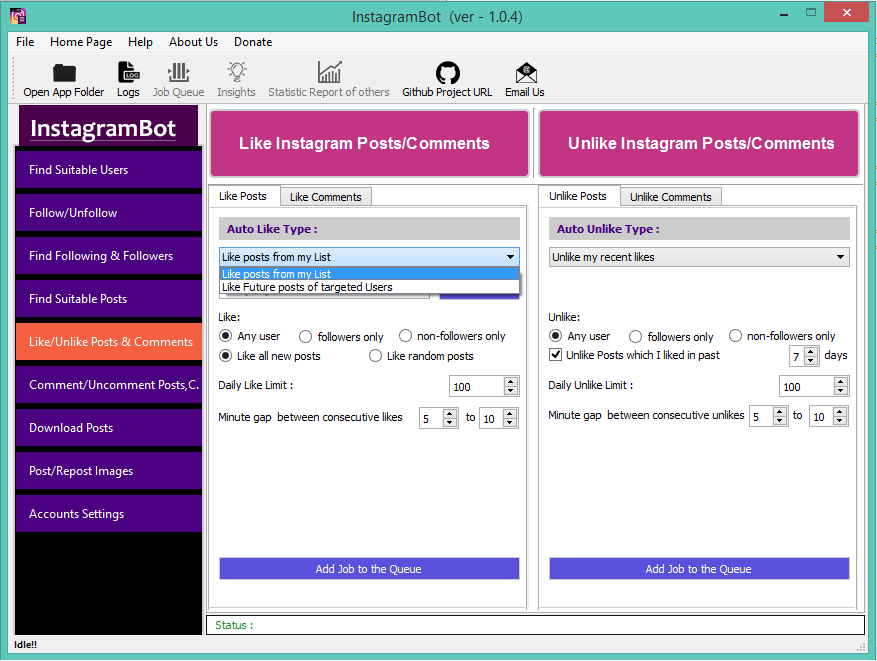Image resolution: width=877 pixels, height=661 pixels.
Task: Click the Job Queue toolbar icon
Action: pyautogui.click(x=178, y=72)
